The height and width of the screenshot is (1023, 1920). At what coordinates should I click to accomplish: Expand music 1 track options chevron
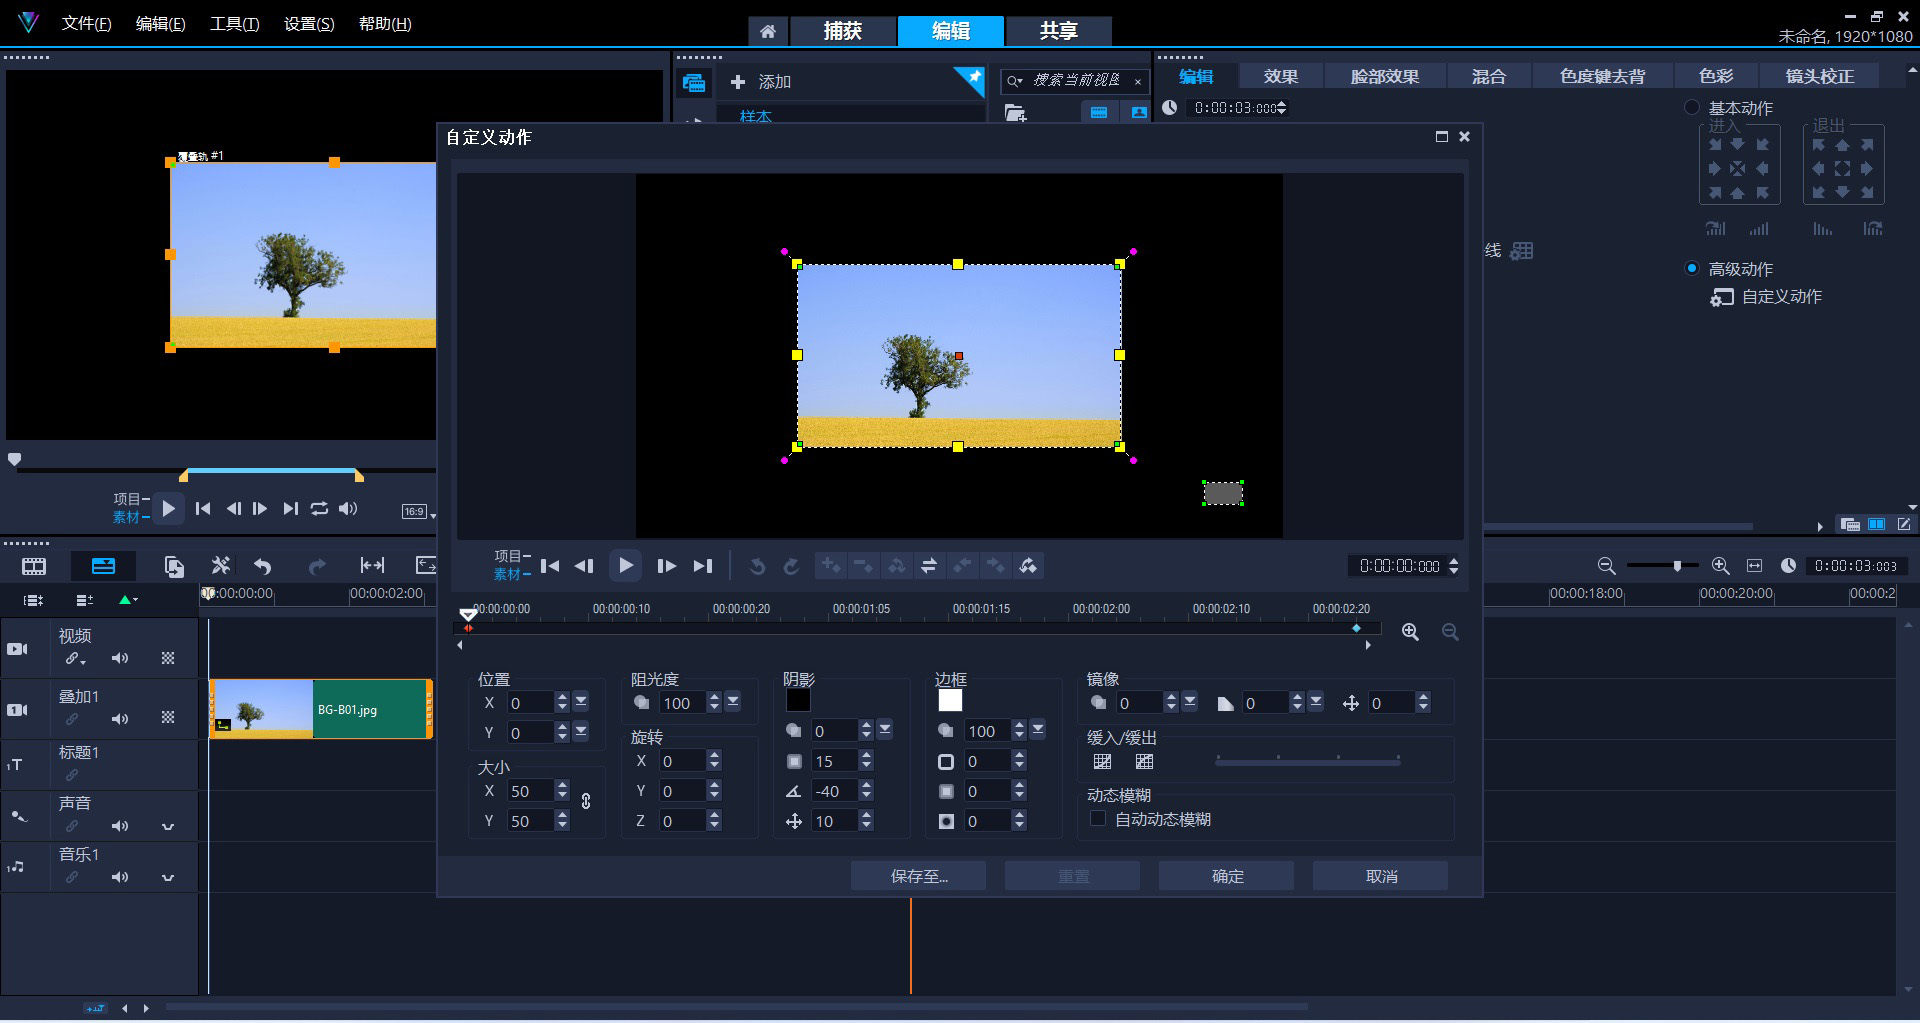(x=168, y=878)
